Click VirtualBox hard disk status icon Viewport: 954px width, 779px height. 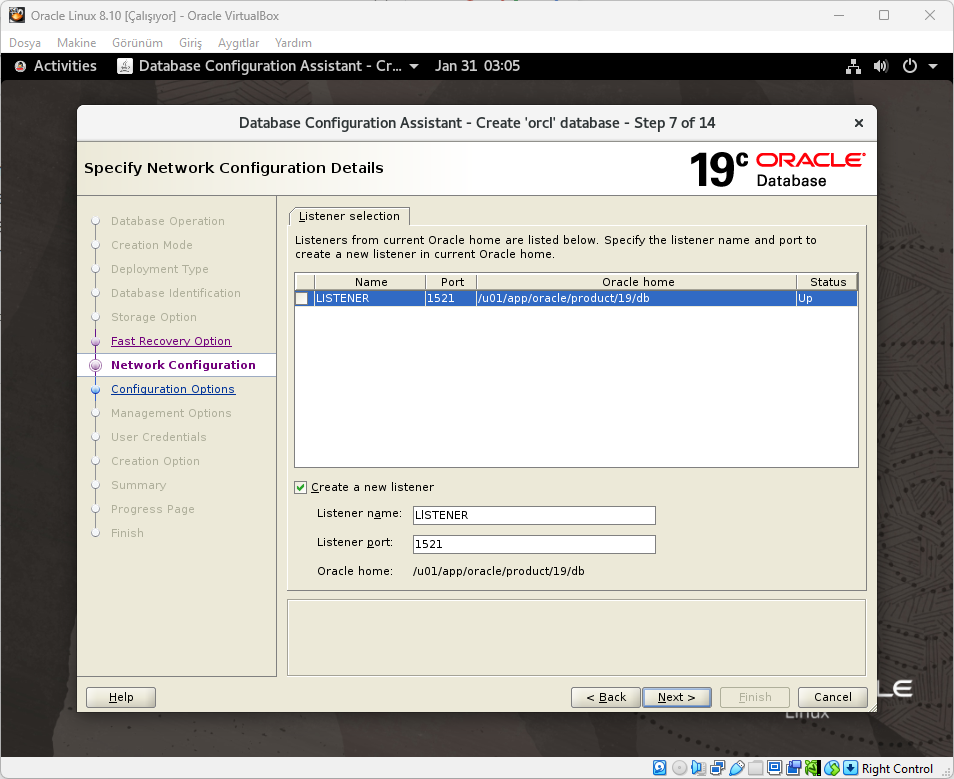point(660,768)
